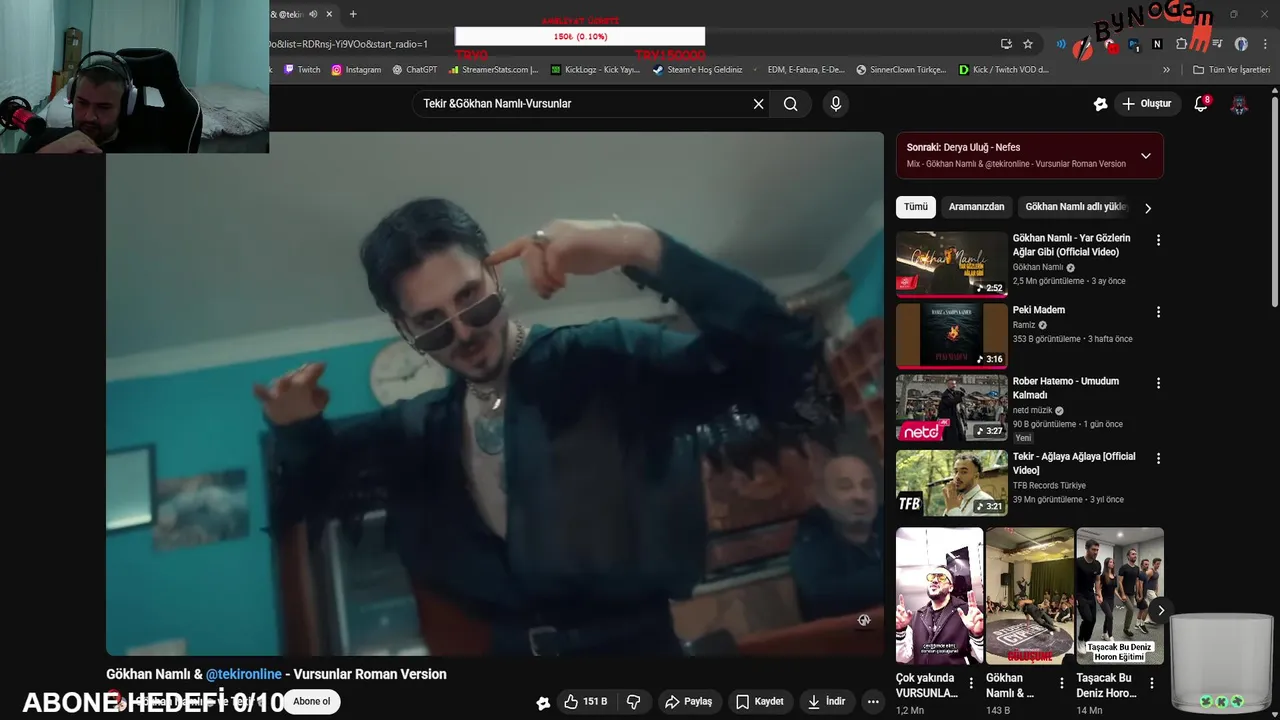Open the Twitch bookmark
The width and height of the screenshot is (1280, 720).
pos(302,70)
